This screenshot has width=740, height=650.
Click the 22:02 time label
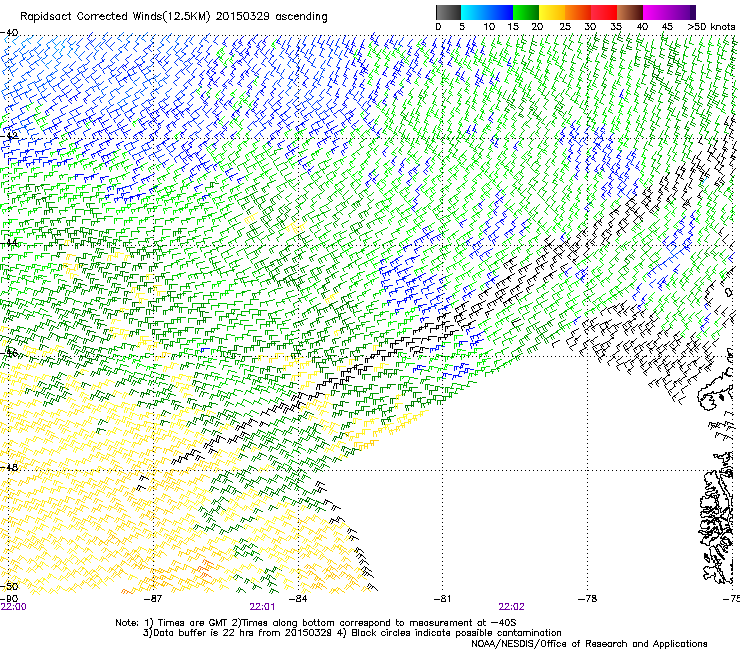coord(512,607)
